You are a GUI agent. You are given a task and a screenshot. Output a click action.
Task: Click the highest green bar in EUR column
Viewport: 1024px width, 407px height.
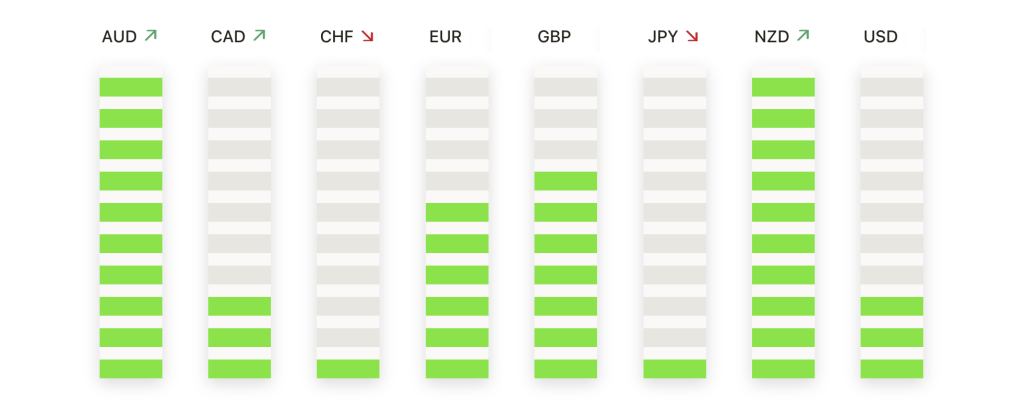point(457,212)
